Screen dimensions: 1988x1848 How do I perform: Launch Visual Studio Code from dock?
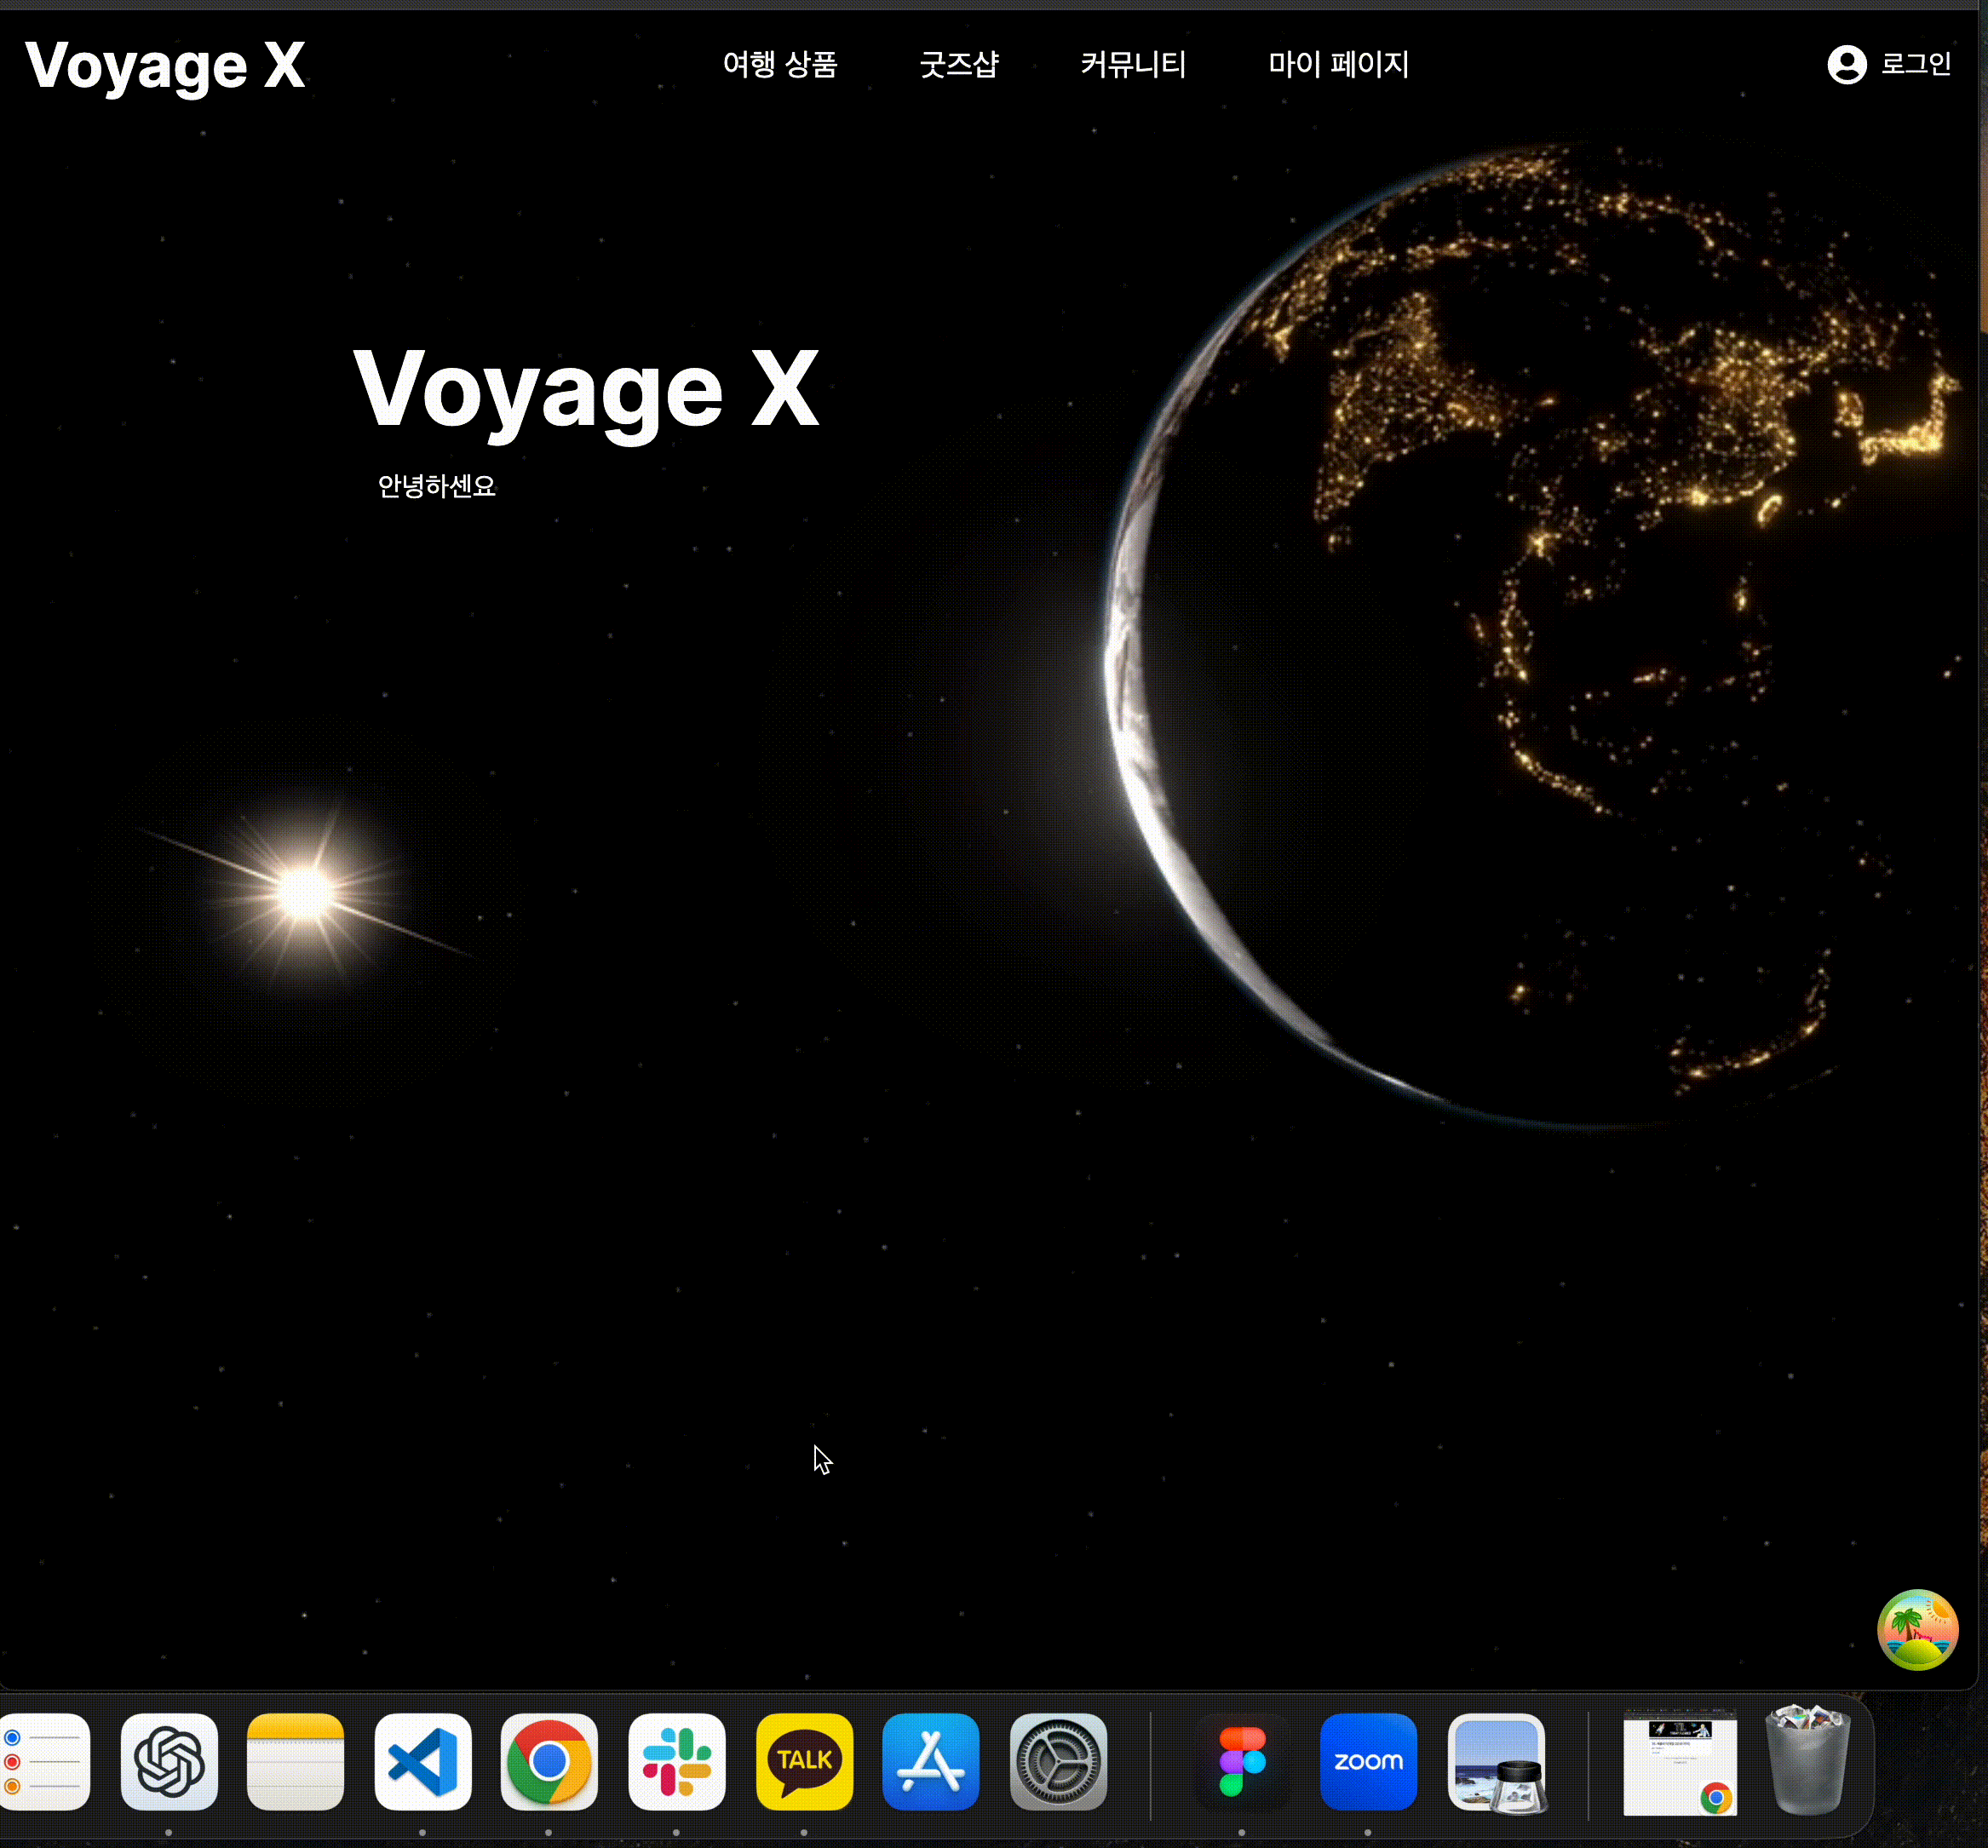422,1761
